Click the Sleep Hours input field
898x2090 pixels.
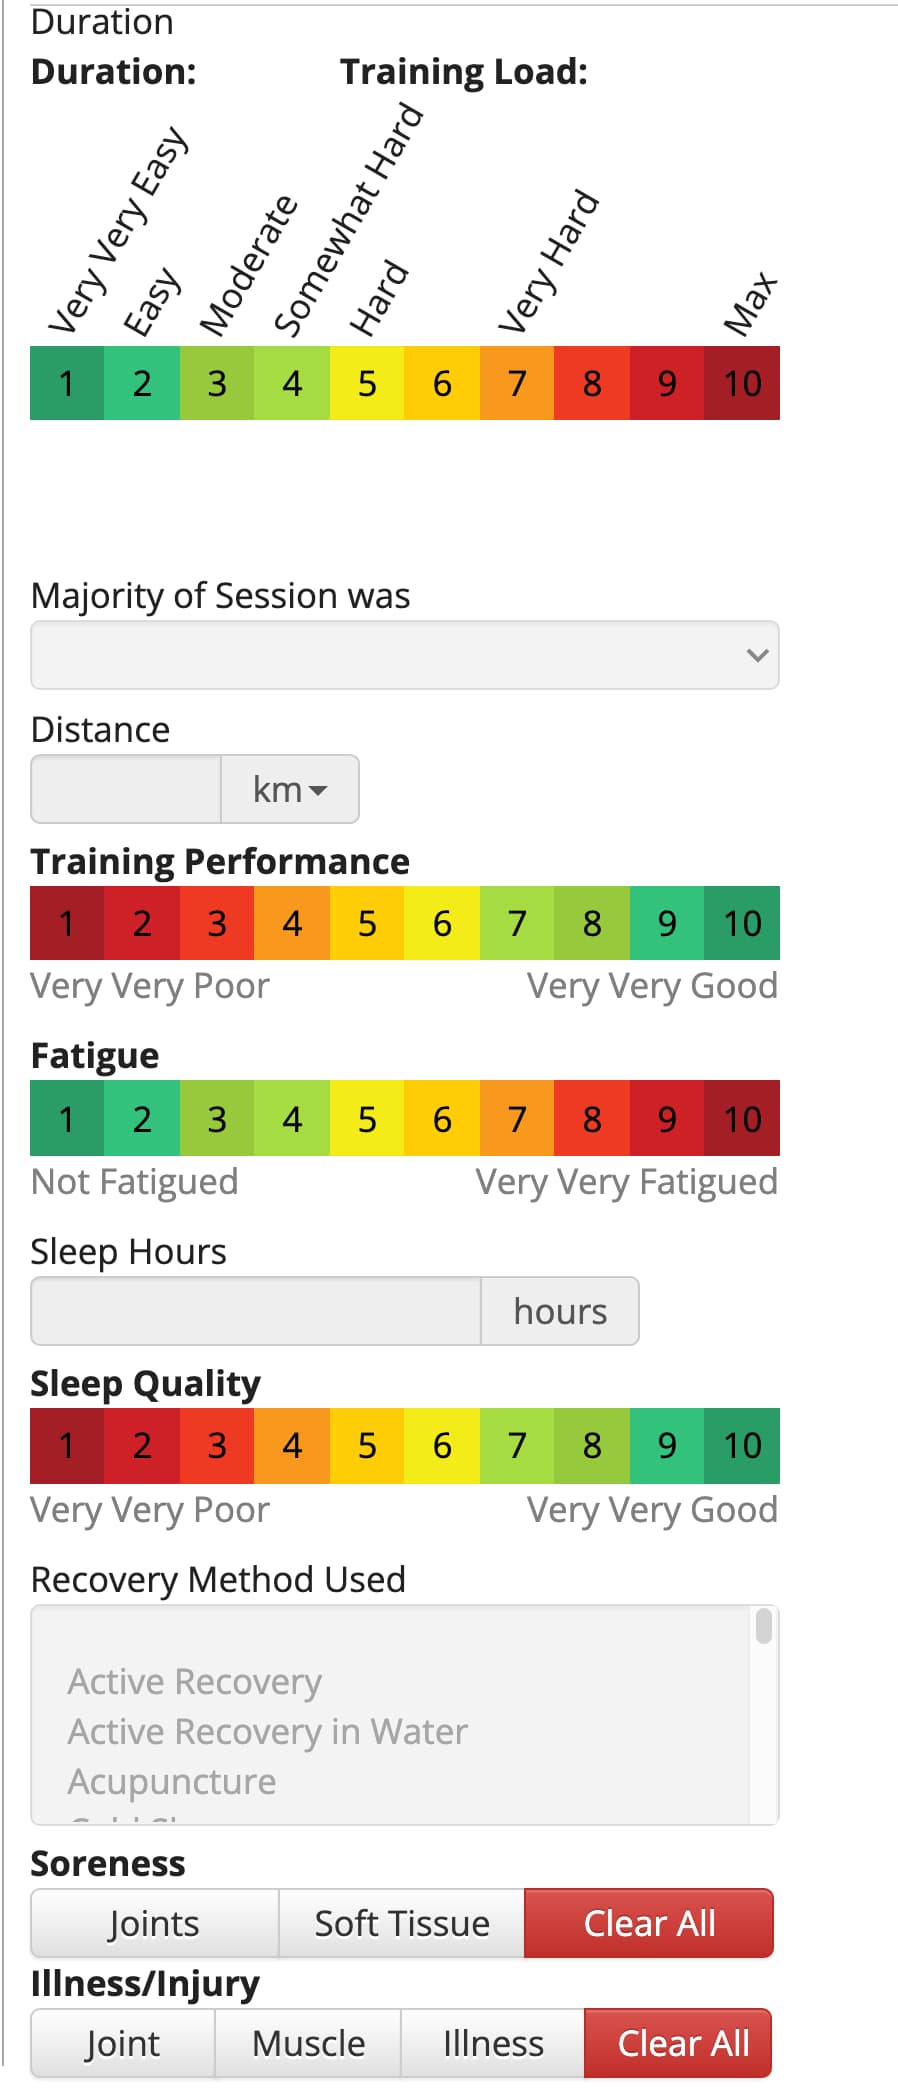click(256, 1311)
